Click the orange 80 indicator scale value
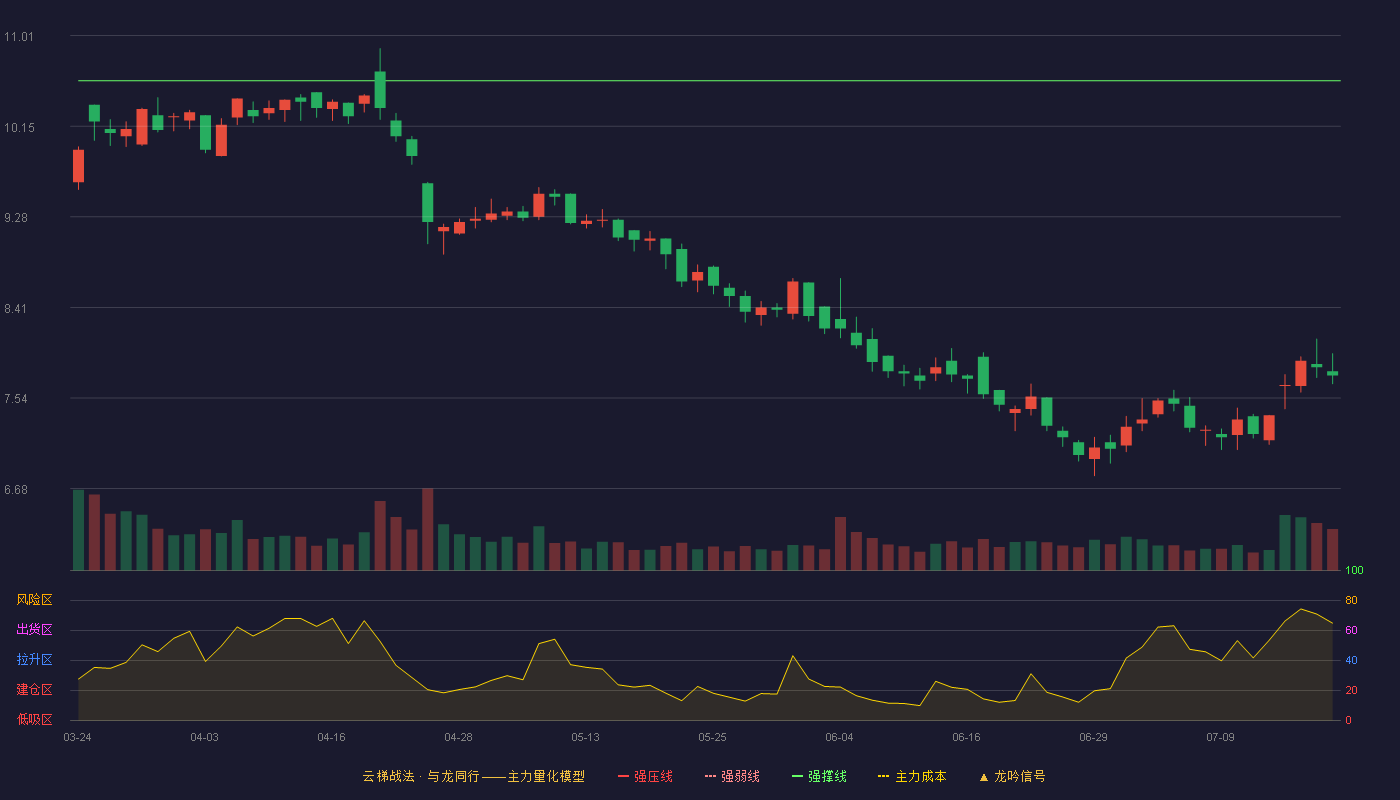 1351,600
